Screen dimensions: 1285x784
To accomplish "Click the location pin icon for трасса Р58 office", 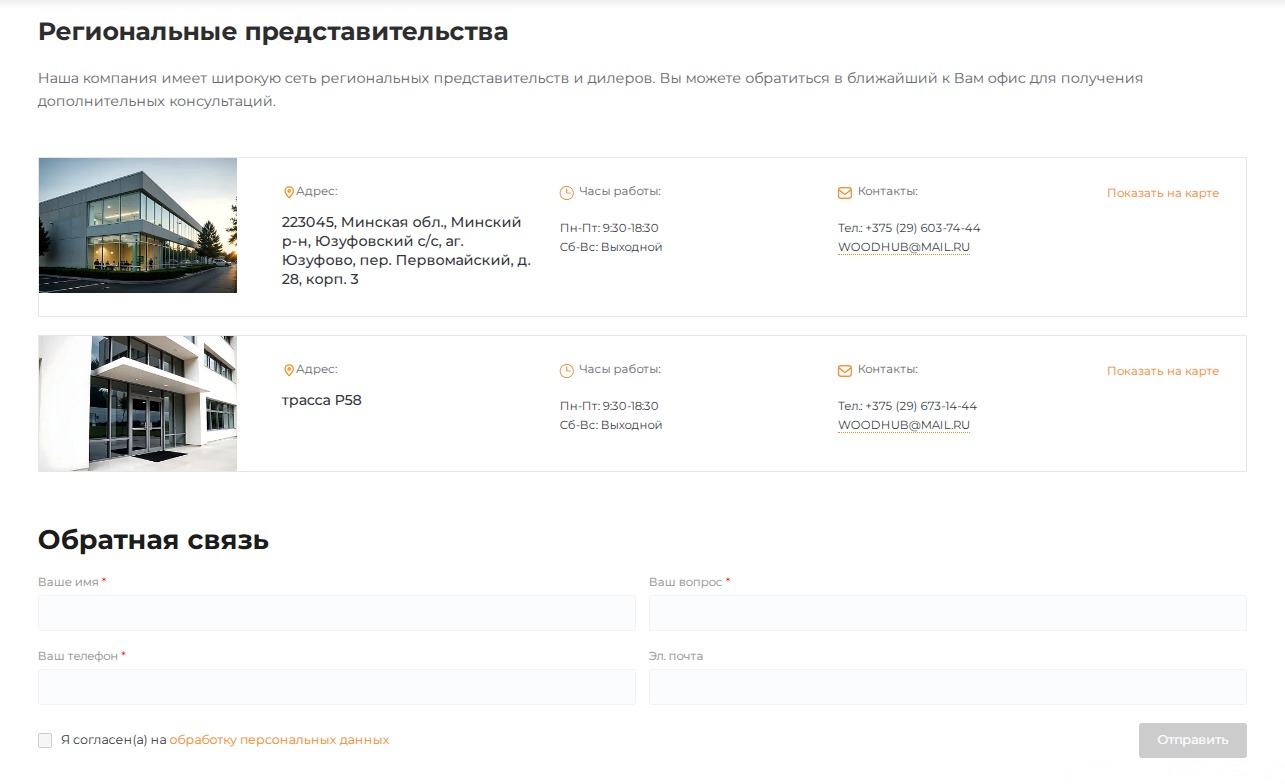I will tap(290, 369).
